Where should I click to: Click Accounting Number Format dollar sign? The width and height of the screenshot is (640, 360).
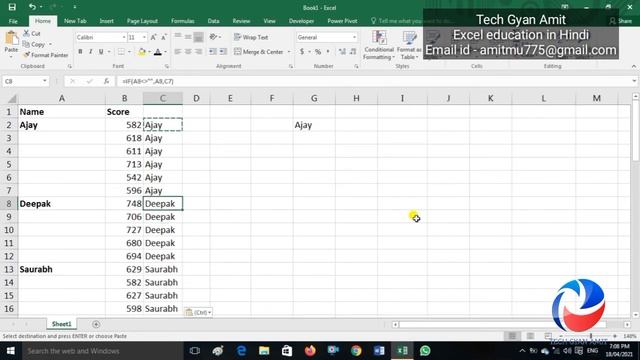click(x=302, y=52)
